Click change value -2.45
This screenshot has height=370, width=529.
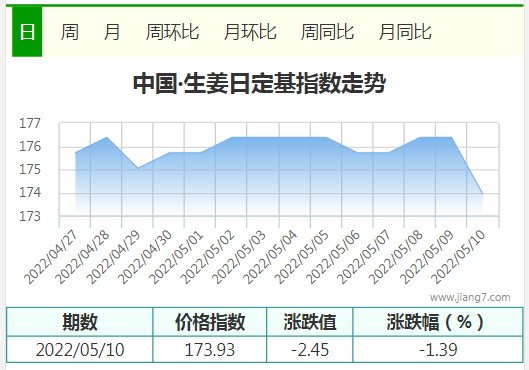pyautogui.click(x=310, y=350)
